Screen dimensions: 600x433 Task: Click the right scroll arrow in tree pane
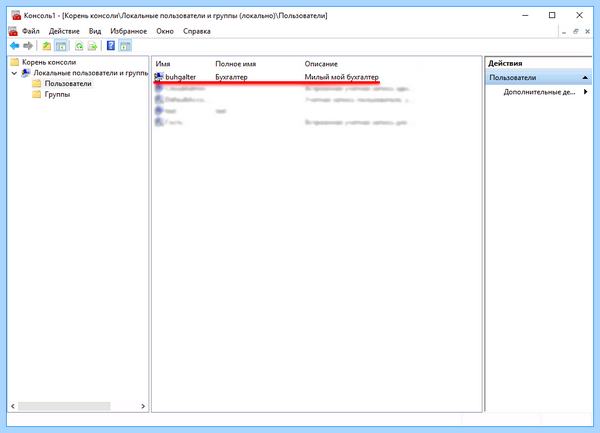pos(143,406)
